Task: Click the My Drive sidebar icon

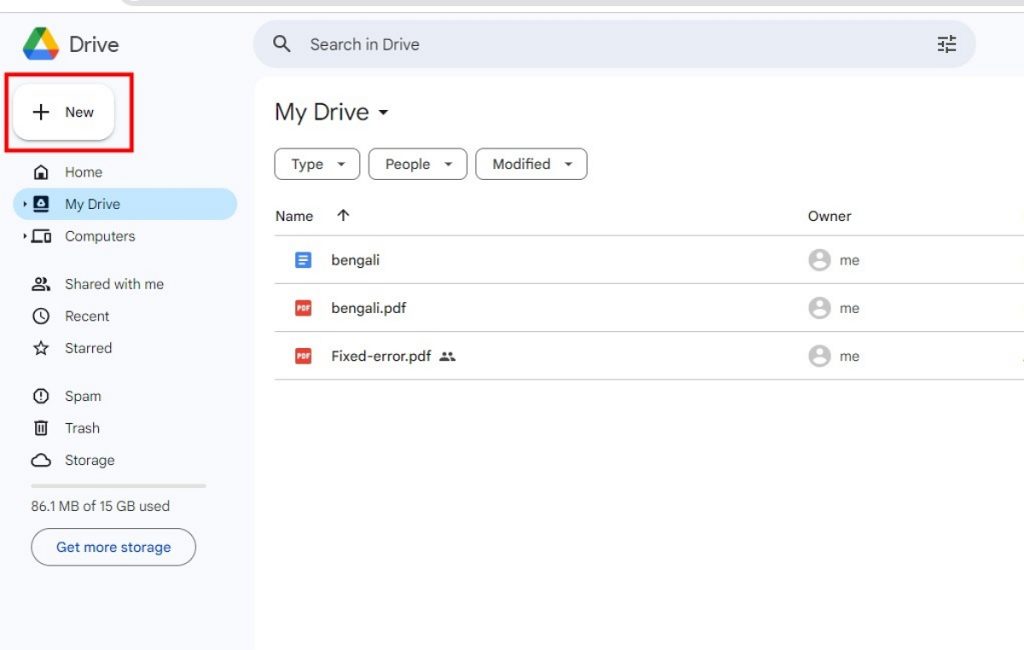Action: pyautogui.click(x=41, y=204)
